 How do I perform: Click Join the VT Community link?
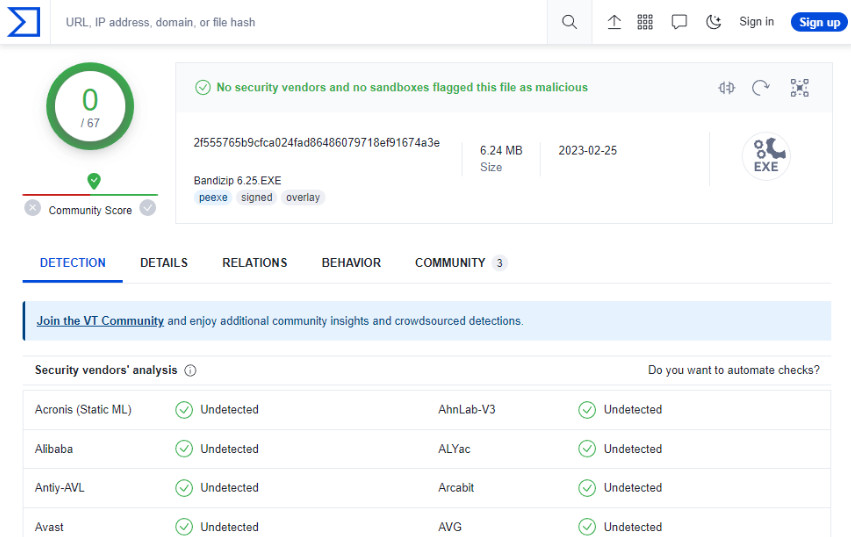click(100, 321)
